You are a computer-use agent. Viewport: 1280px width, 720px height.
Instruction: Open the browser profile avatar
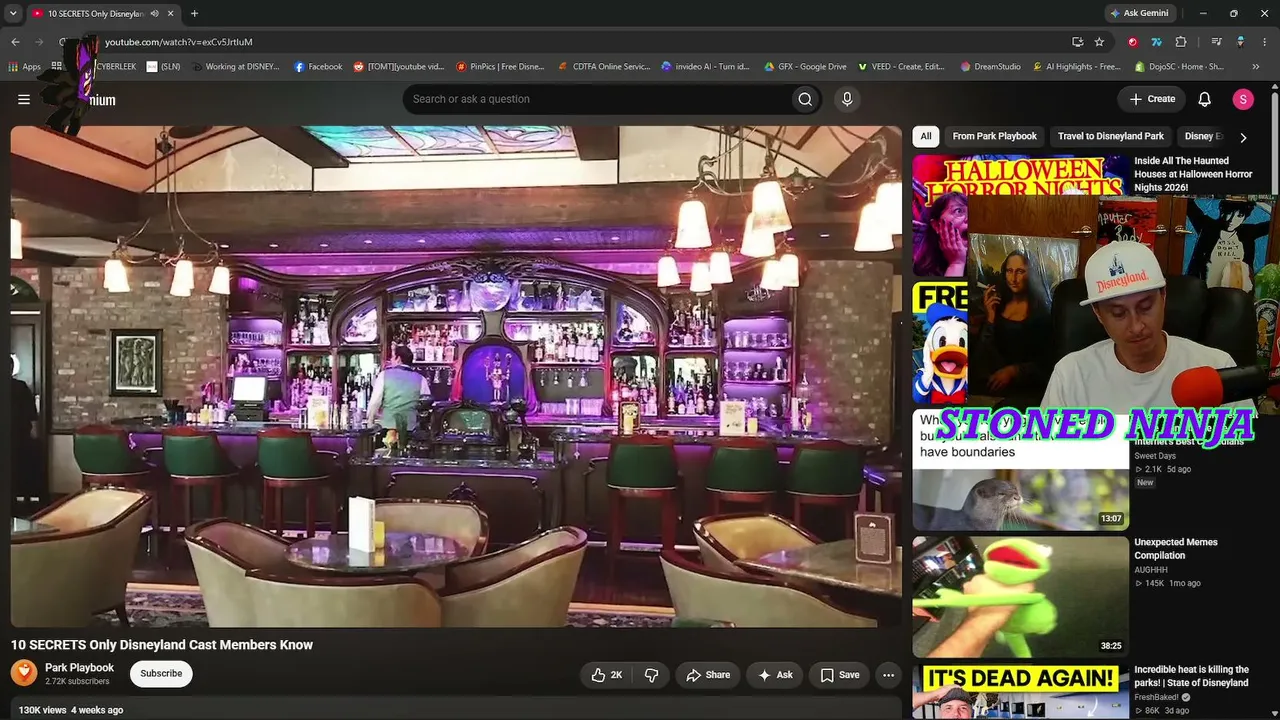tap(1240, 42)
